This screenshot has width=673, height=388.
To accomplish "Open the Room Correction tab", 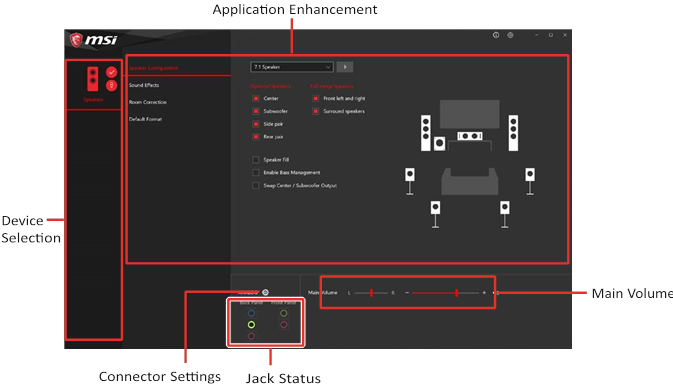I will (x=148, y=102).
